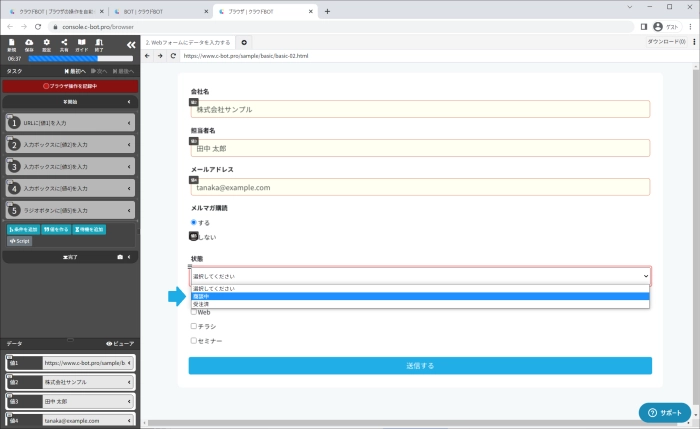The width and height of the screenshot is (700, 429).
Task: Click the メールアドレス input field
Action: [420, 187]
